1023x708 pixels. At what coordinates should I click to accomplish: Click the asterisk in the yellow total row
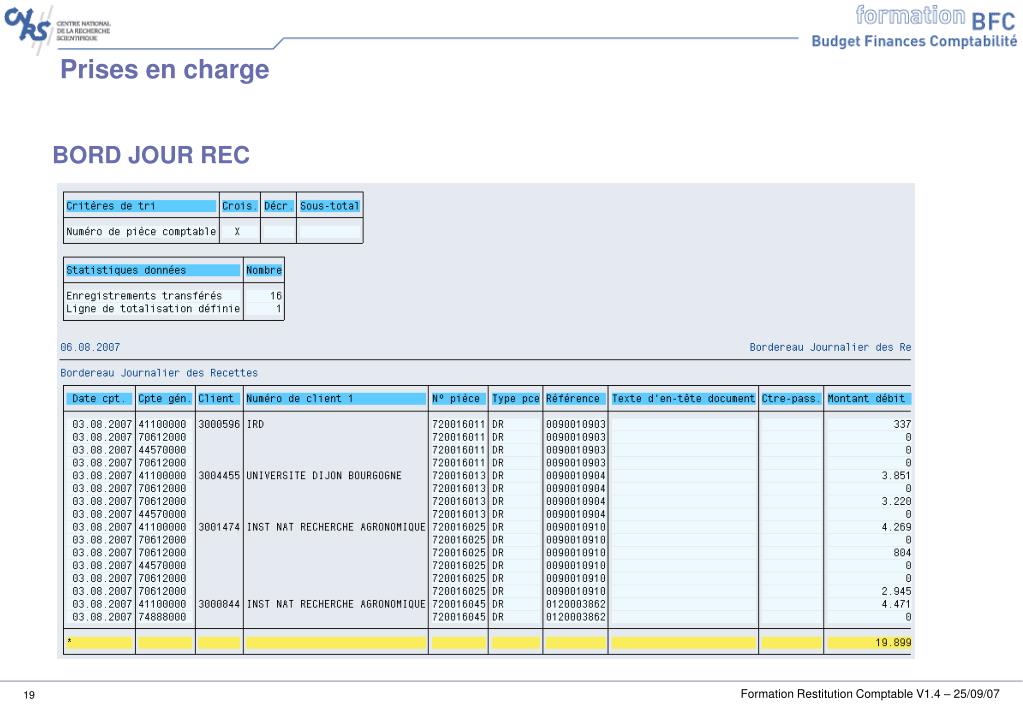[69, 643]
